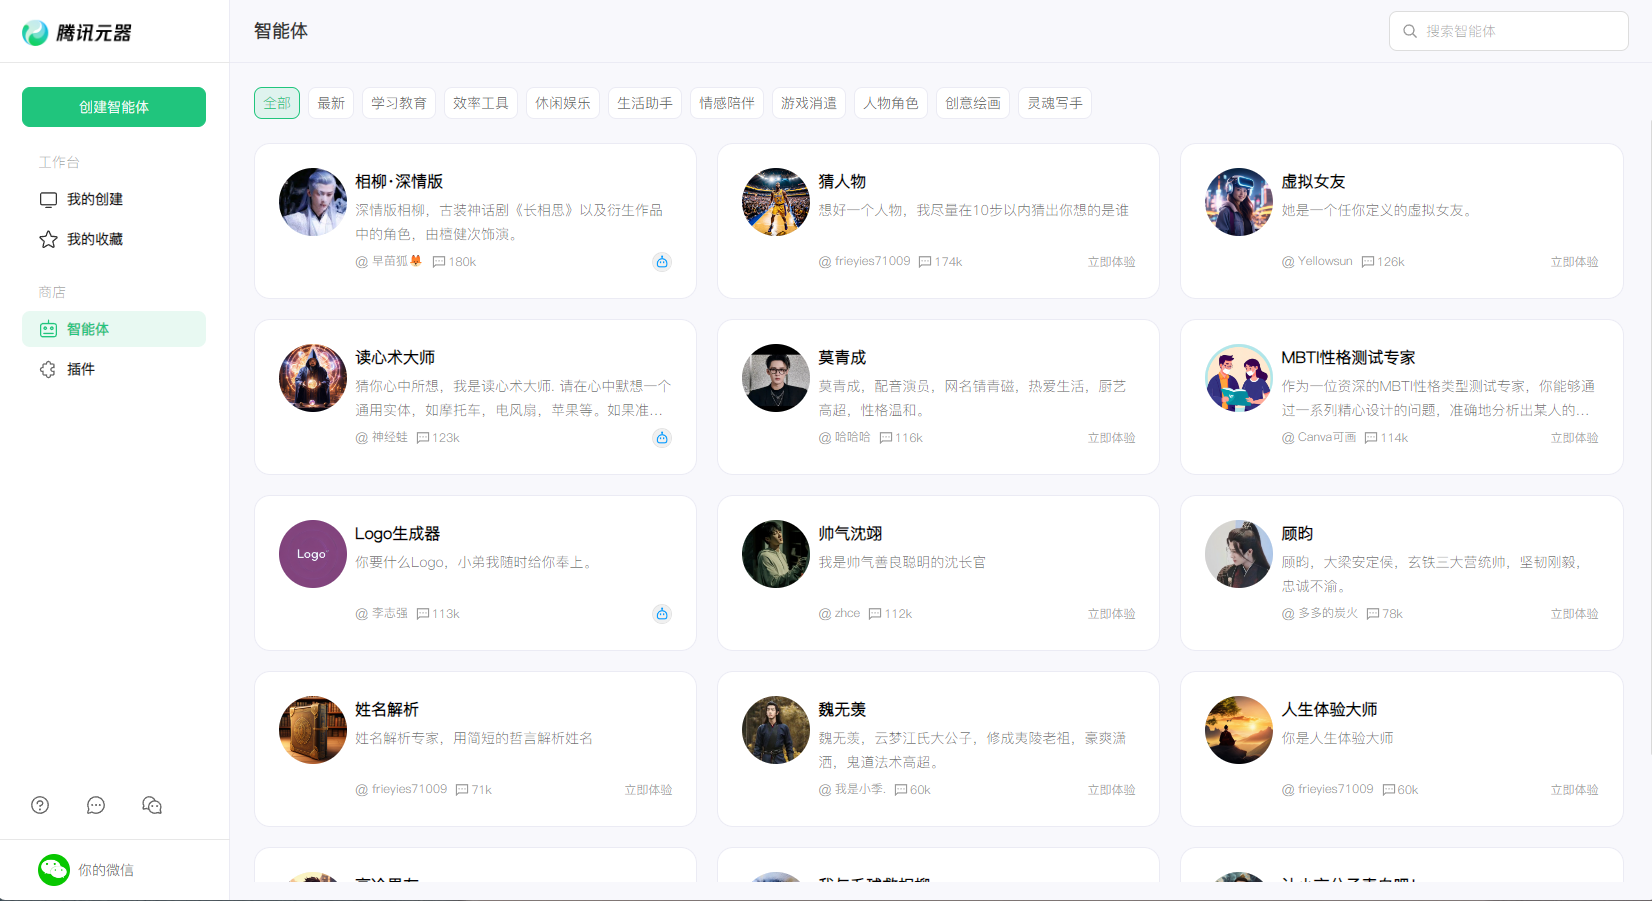Open 我的创建 in the sidebar
1652x901 pixels.
point(95,199)
